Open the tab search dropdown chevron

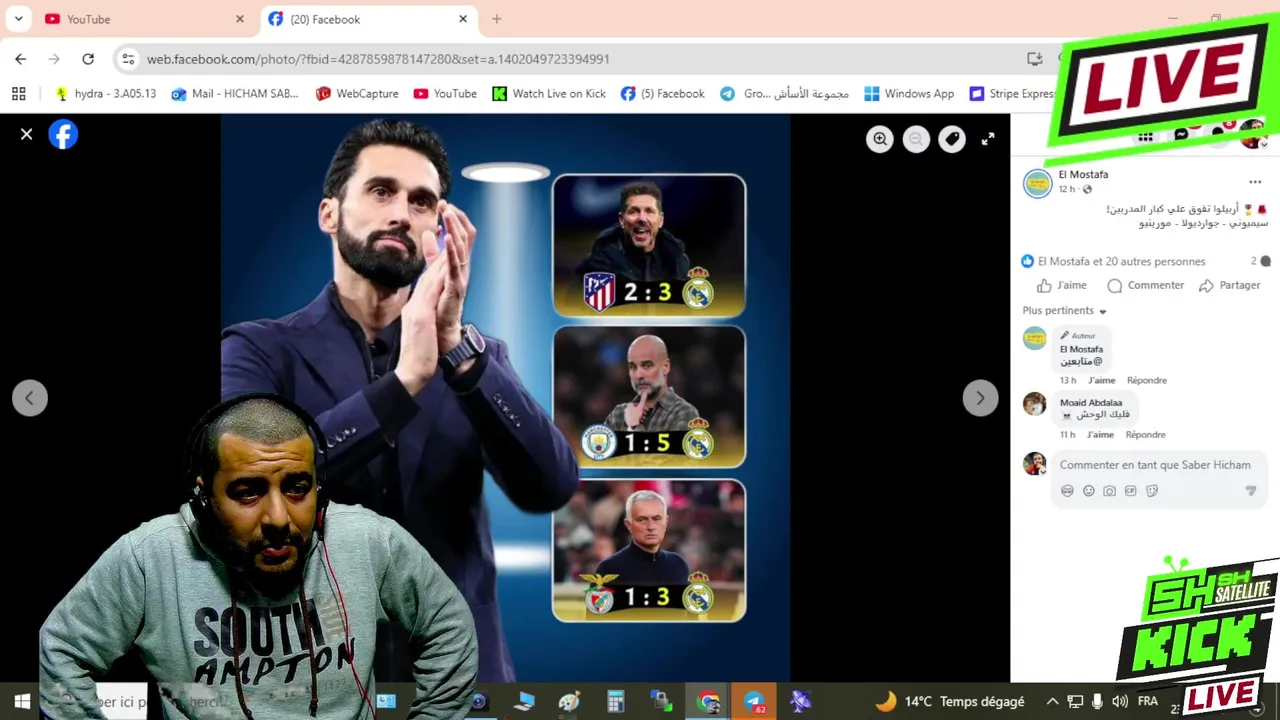(18, 19)
